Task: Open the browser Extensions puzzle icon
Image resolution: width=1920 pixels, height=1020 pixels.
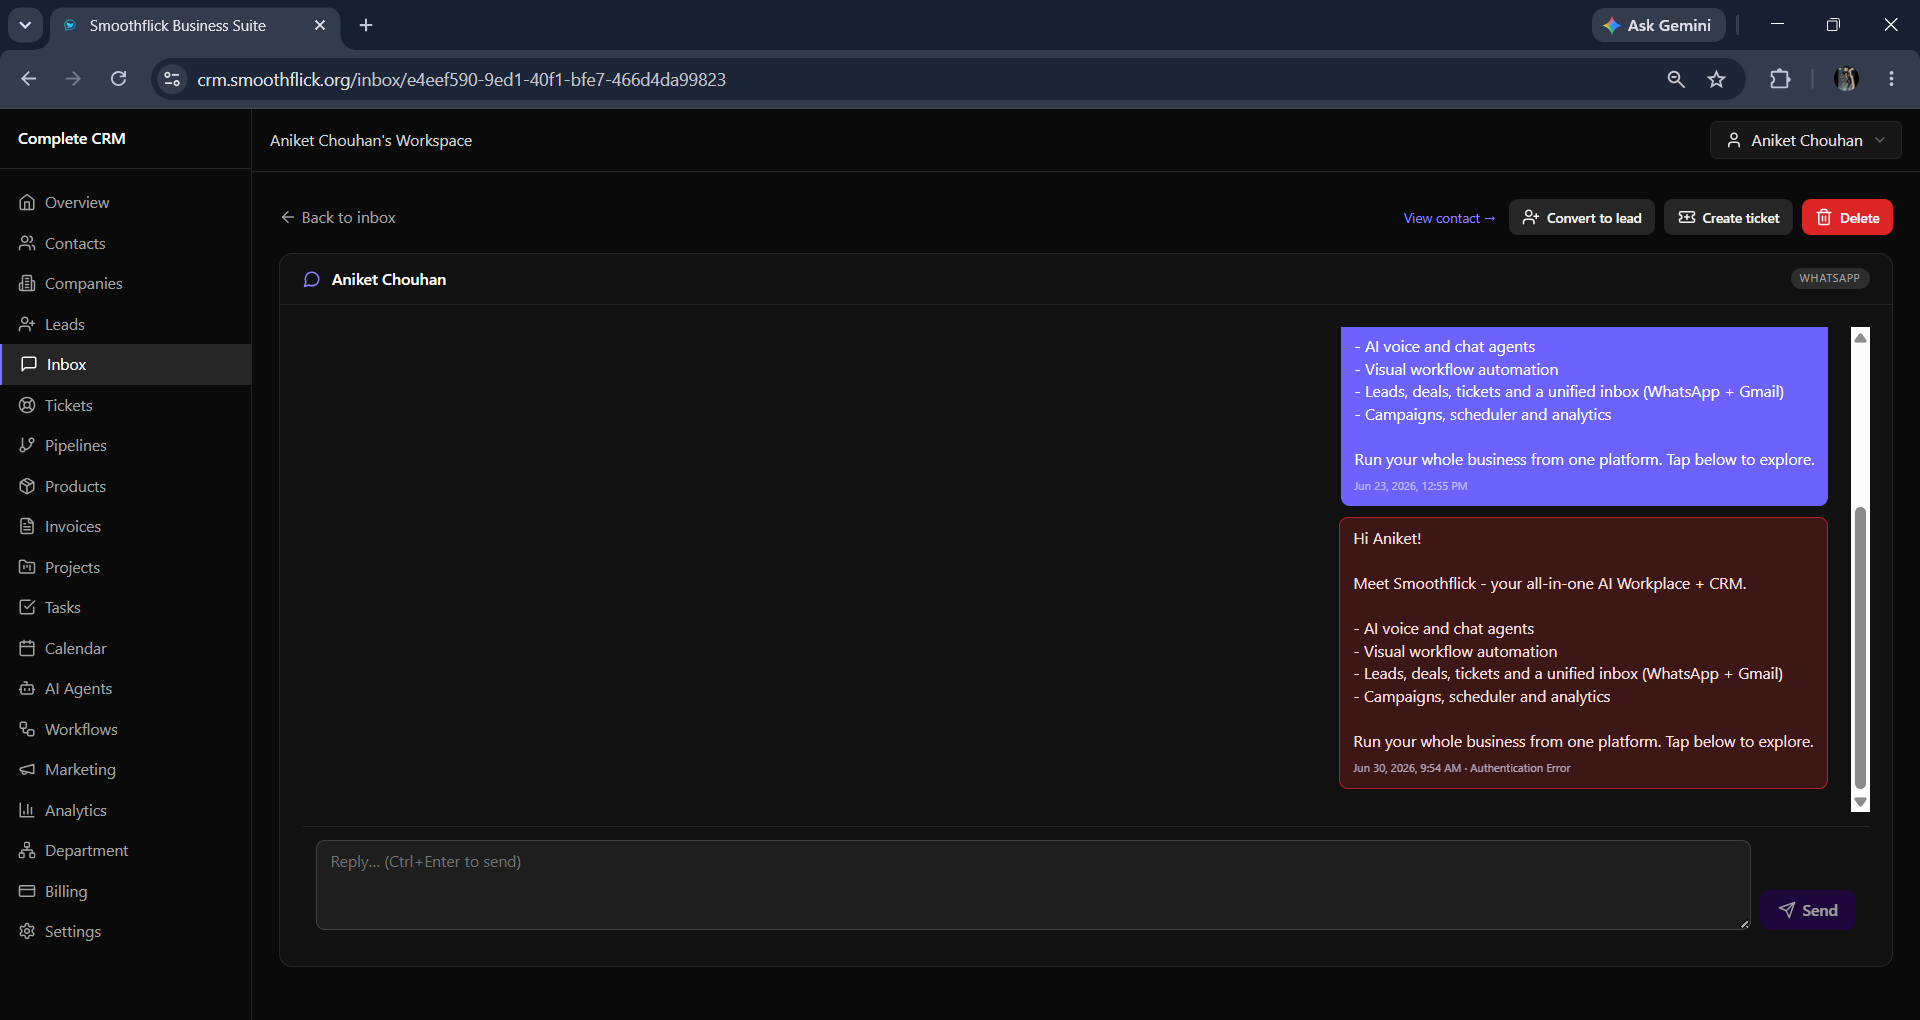Action: 1780,79
